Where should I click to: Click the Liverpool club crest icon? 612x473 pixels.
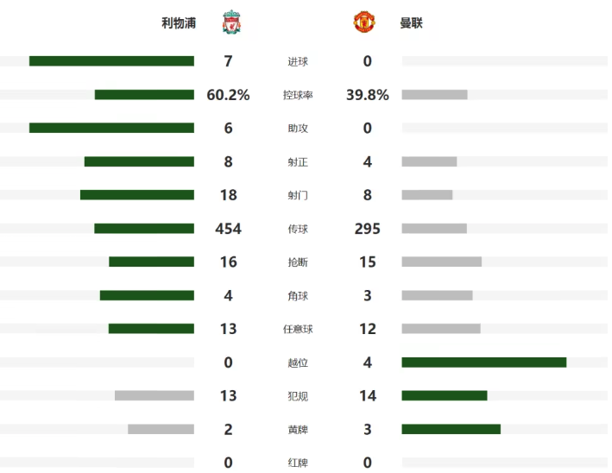coord(231,22)
